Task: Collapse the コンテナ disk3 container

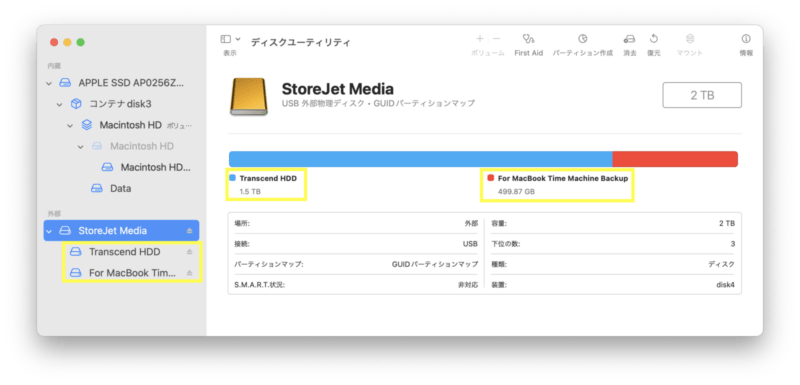Action: [60, 105]
